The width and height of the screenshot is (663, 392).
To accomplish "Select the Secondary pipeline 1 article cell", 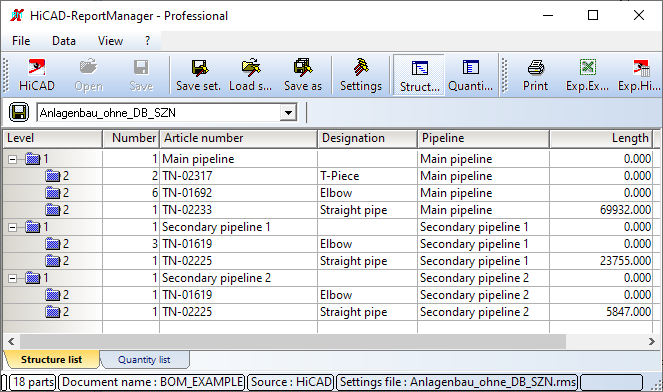I will (x=238, y=227).
